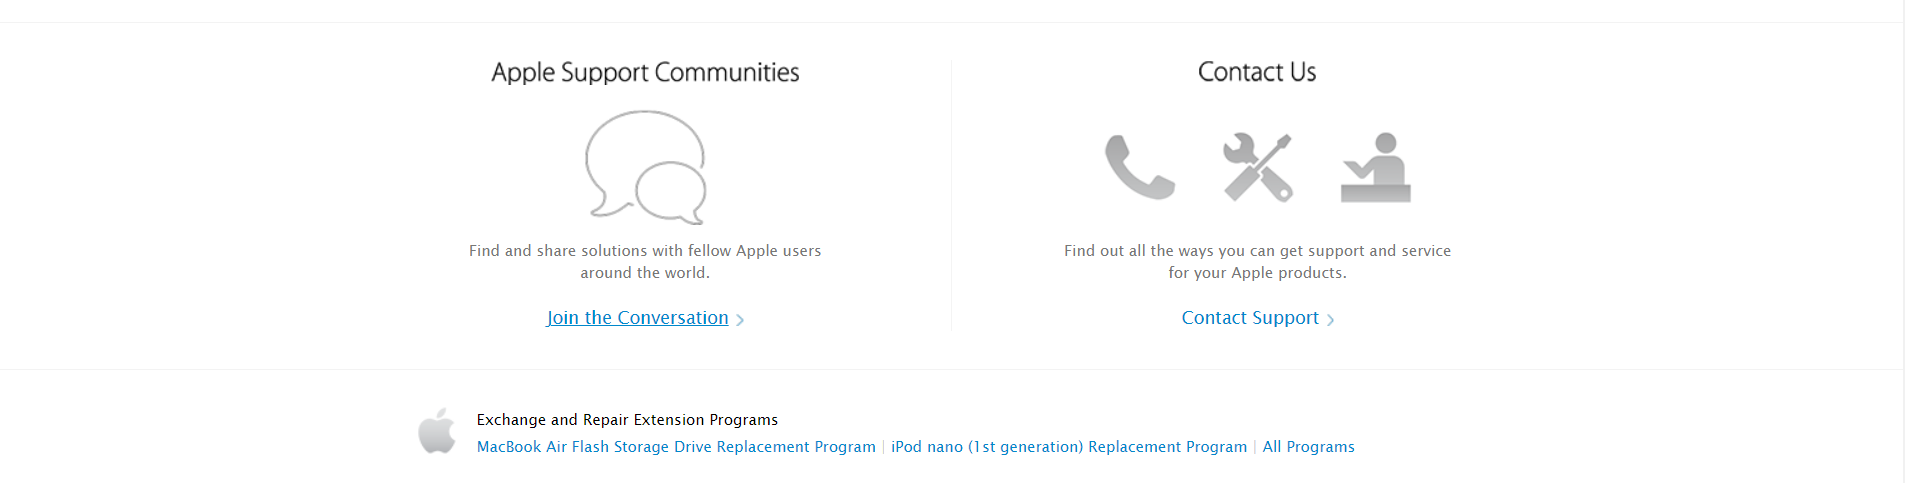Open the Contact Support link
Image resolution: width=1905 pixels, height=483 pixels.
click(1250, 318)
